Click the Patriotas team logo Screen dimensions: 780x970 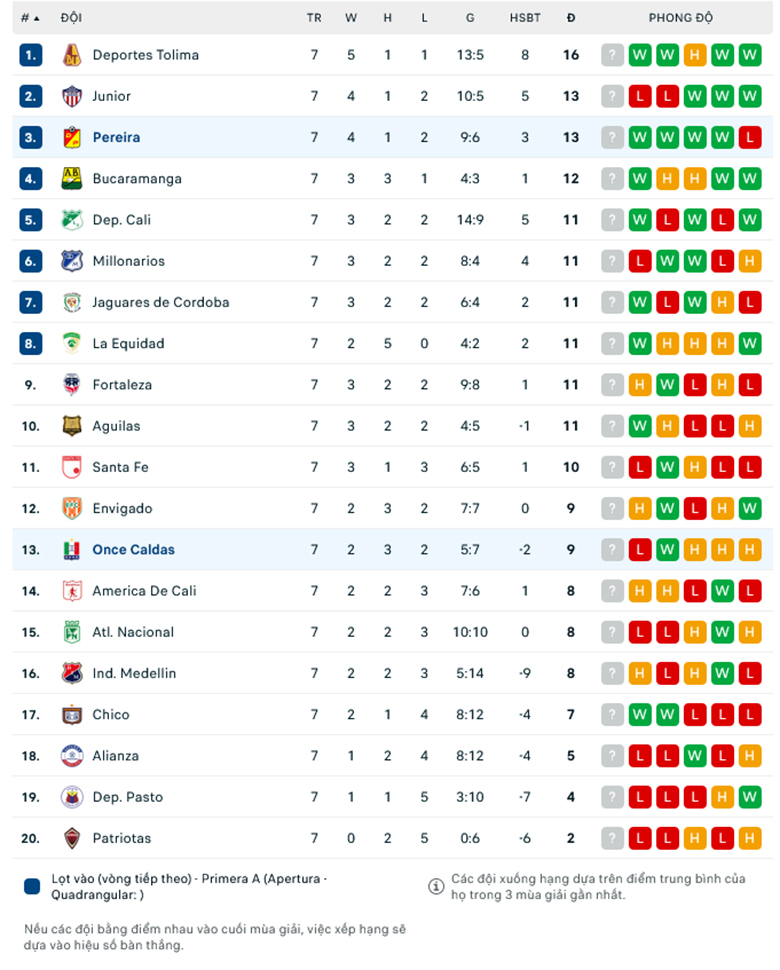[71, 838]
